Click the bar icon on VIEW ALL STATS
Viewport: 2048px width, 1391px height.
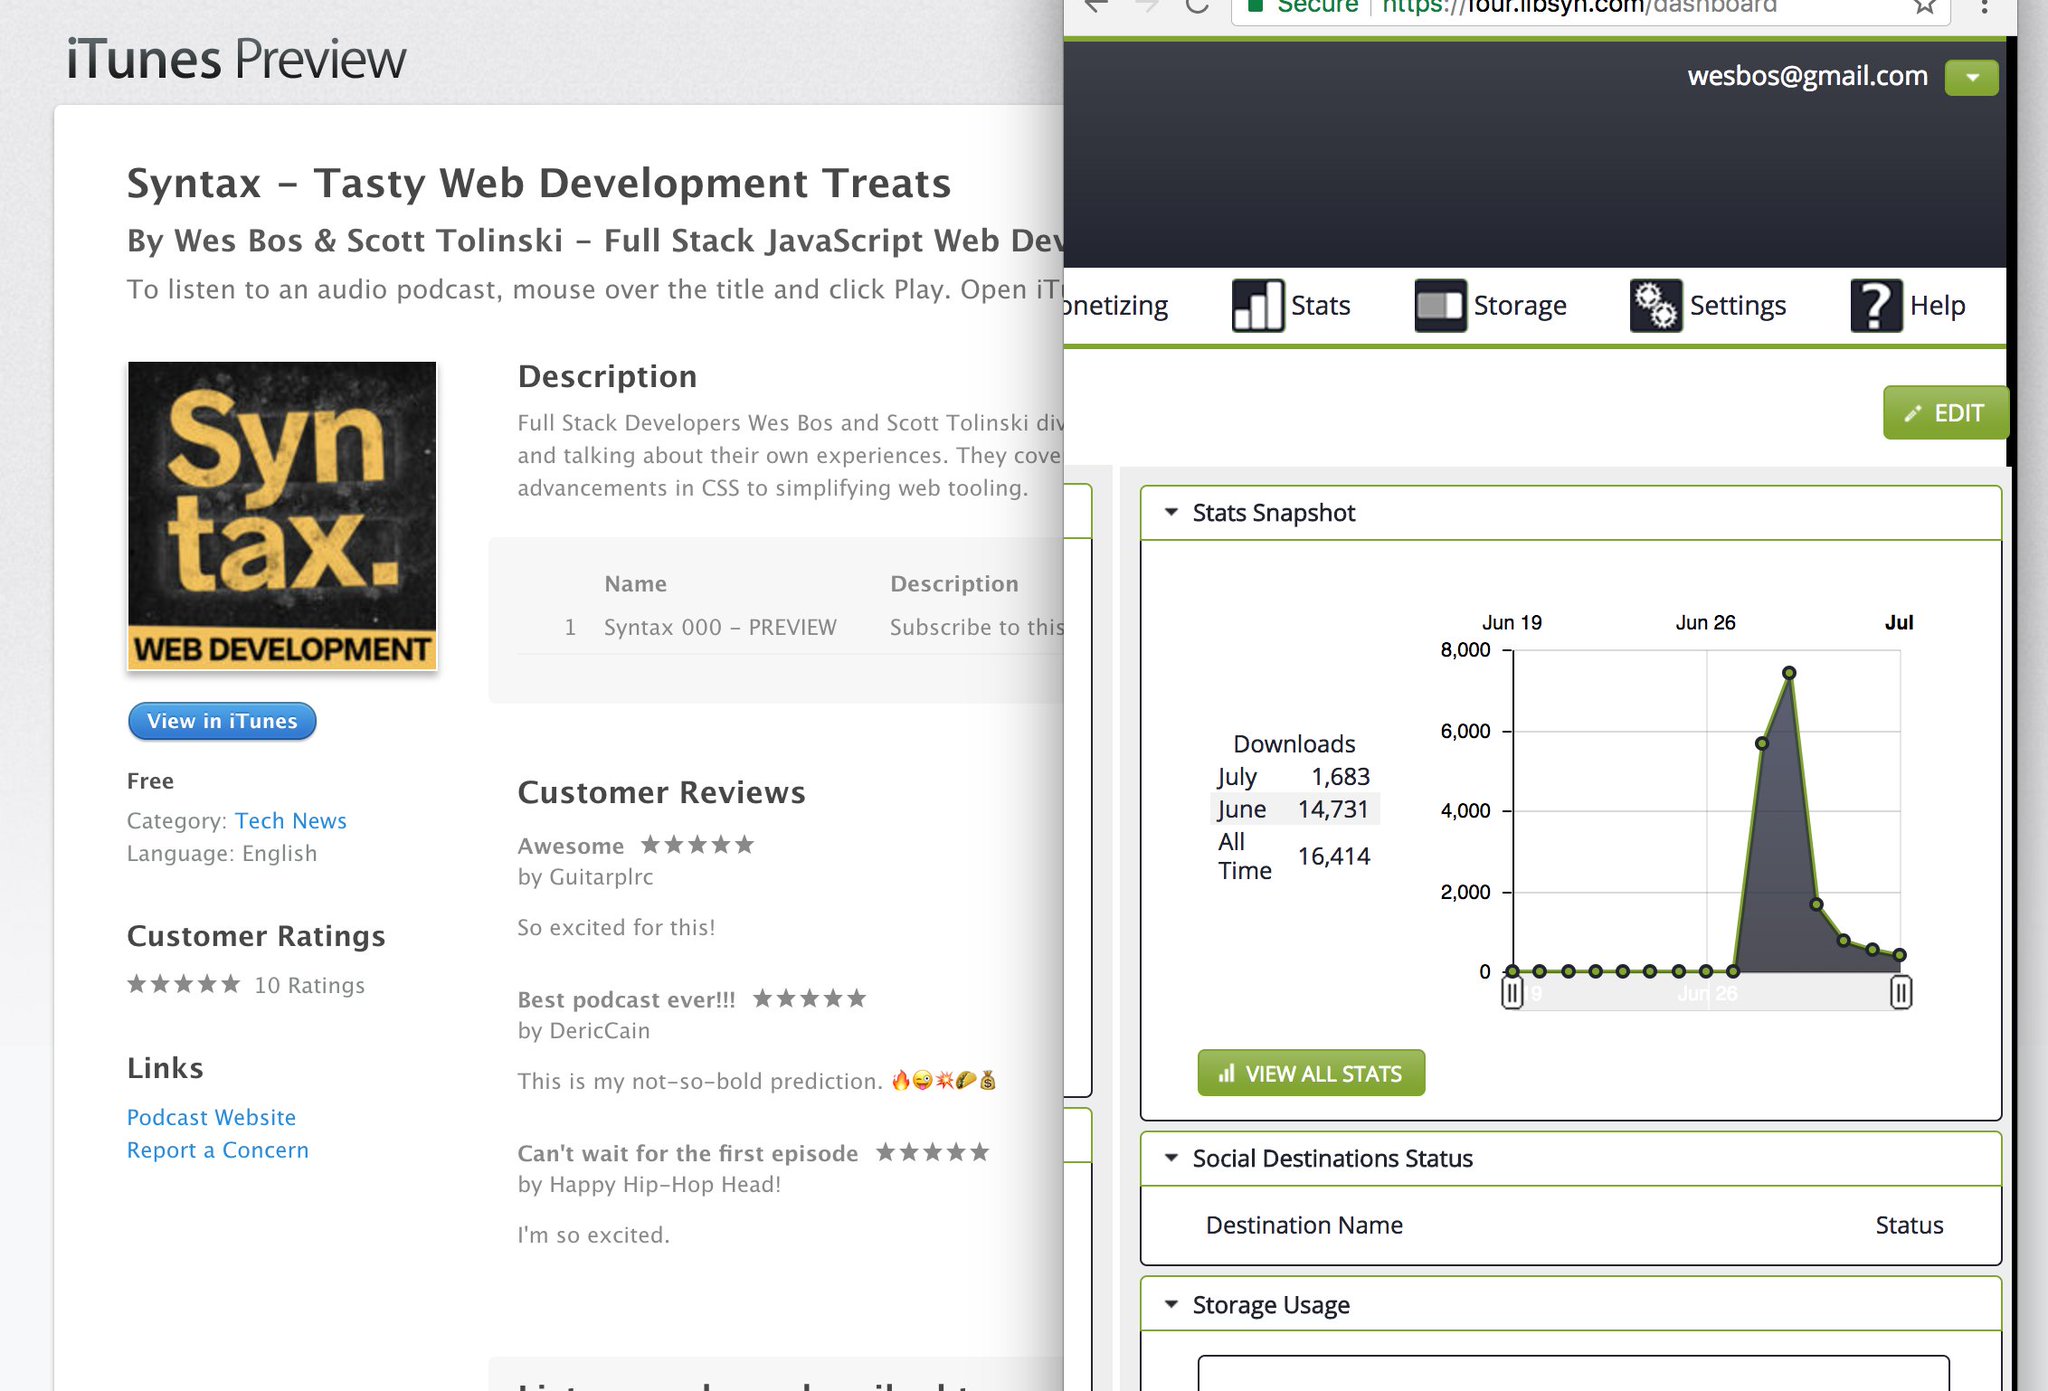1226,1073
